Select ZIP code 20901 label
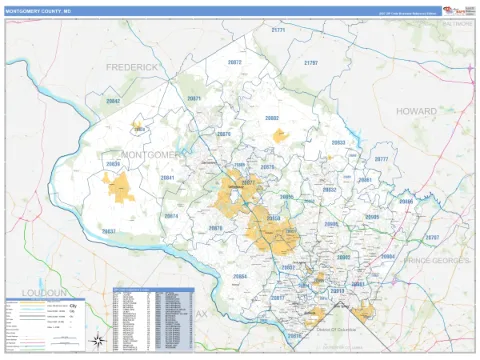 (x=358, y=284)
